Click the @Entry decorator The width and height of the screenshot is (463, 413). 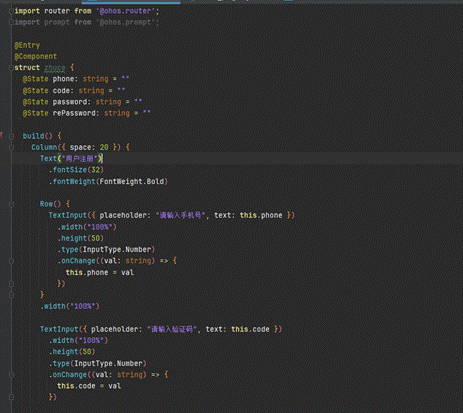[x=27, y=45]
